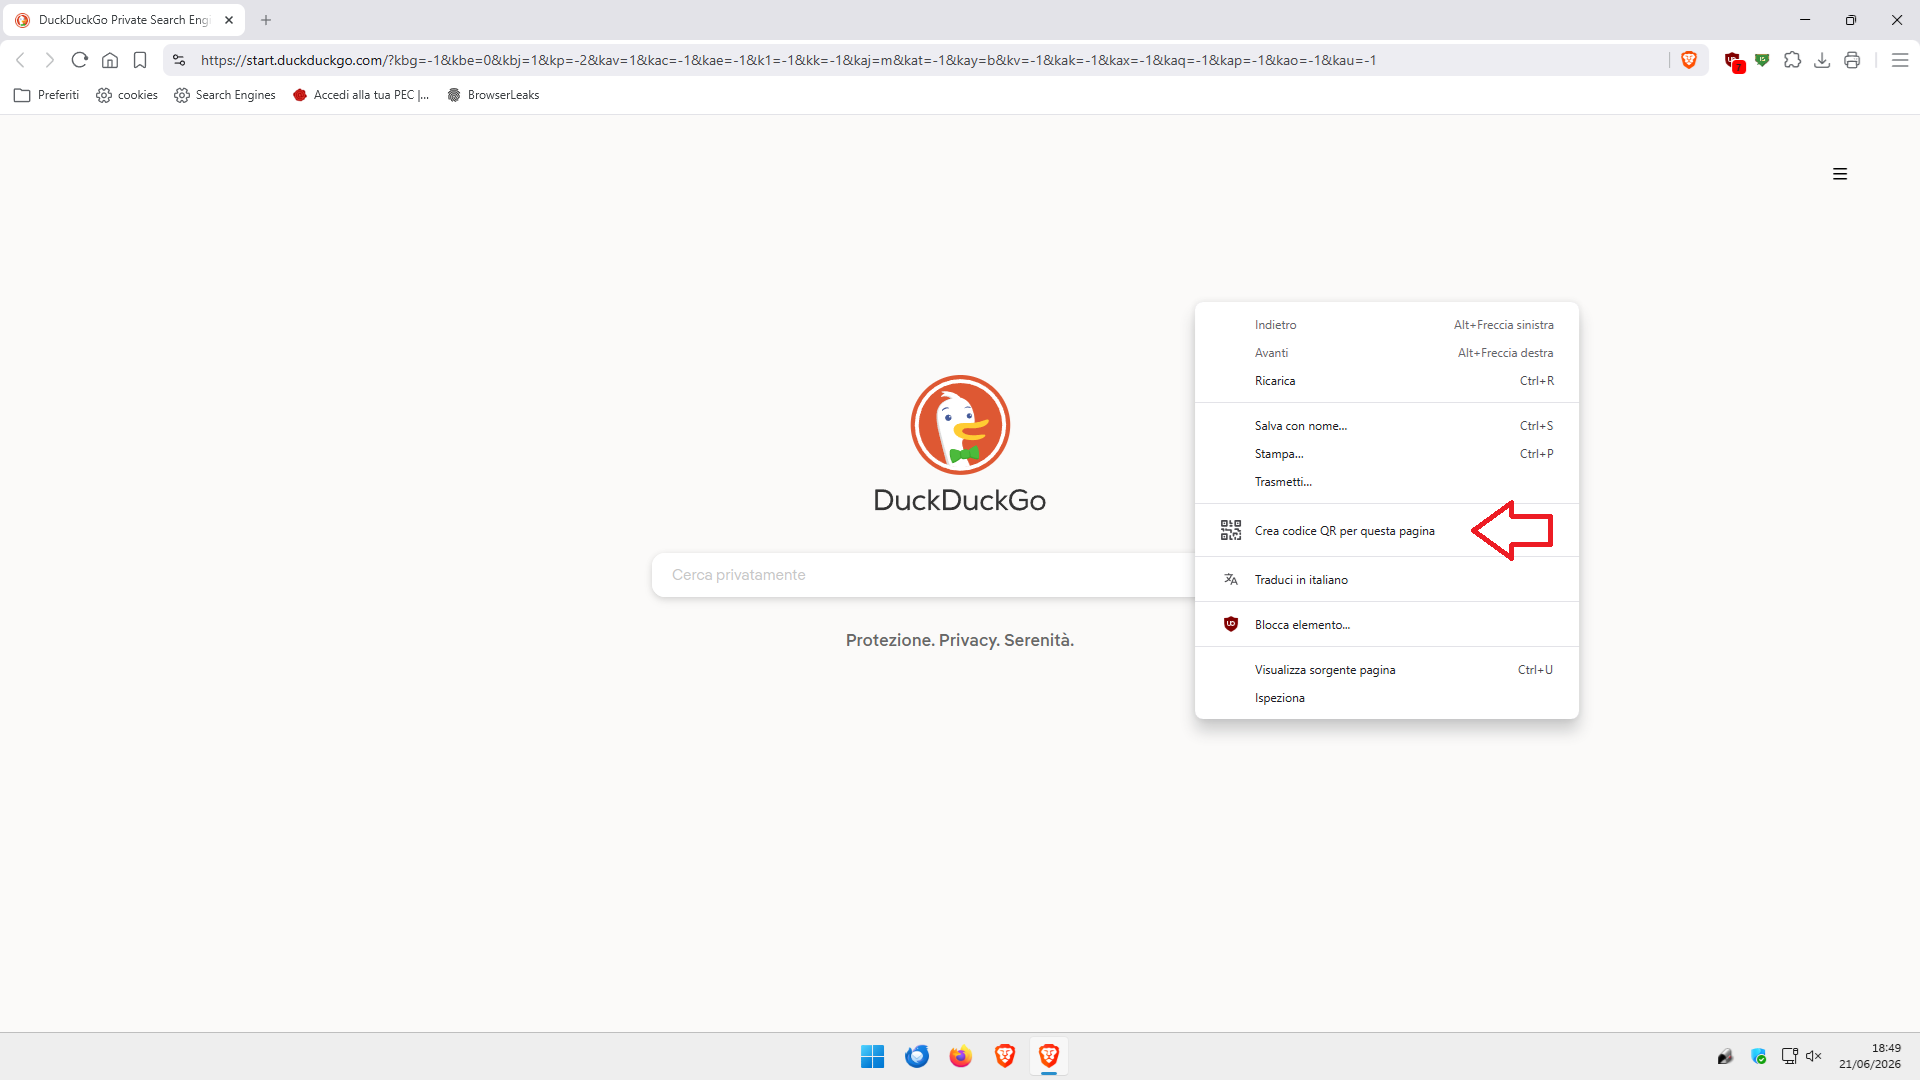Select Crea codice QR per questa pagina

tap(1387, 531)
